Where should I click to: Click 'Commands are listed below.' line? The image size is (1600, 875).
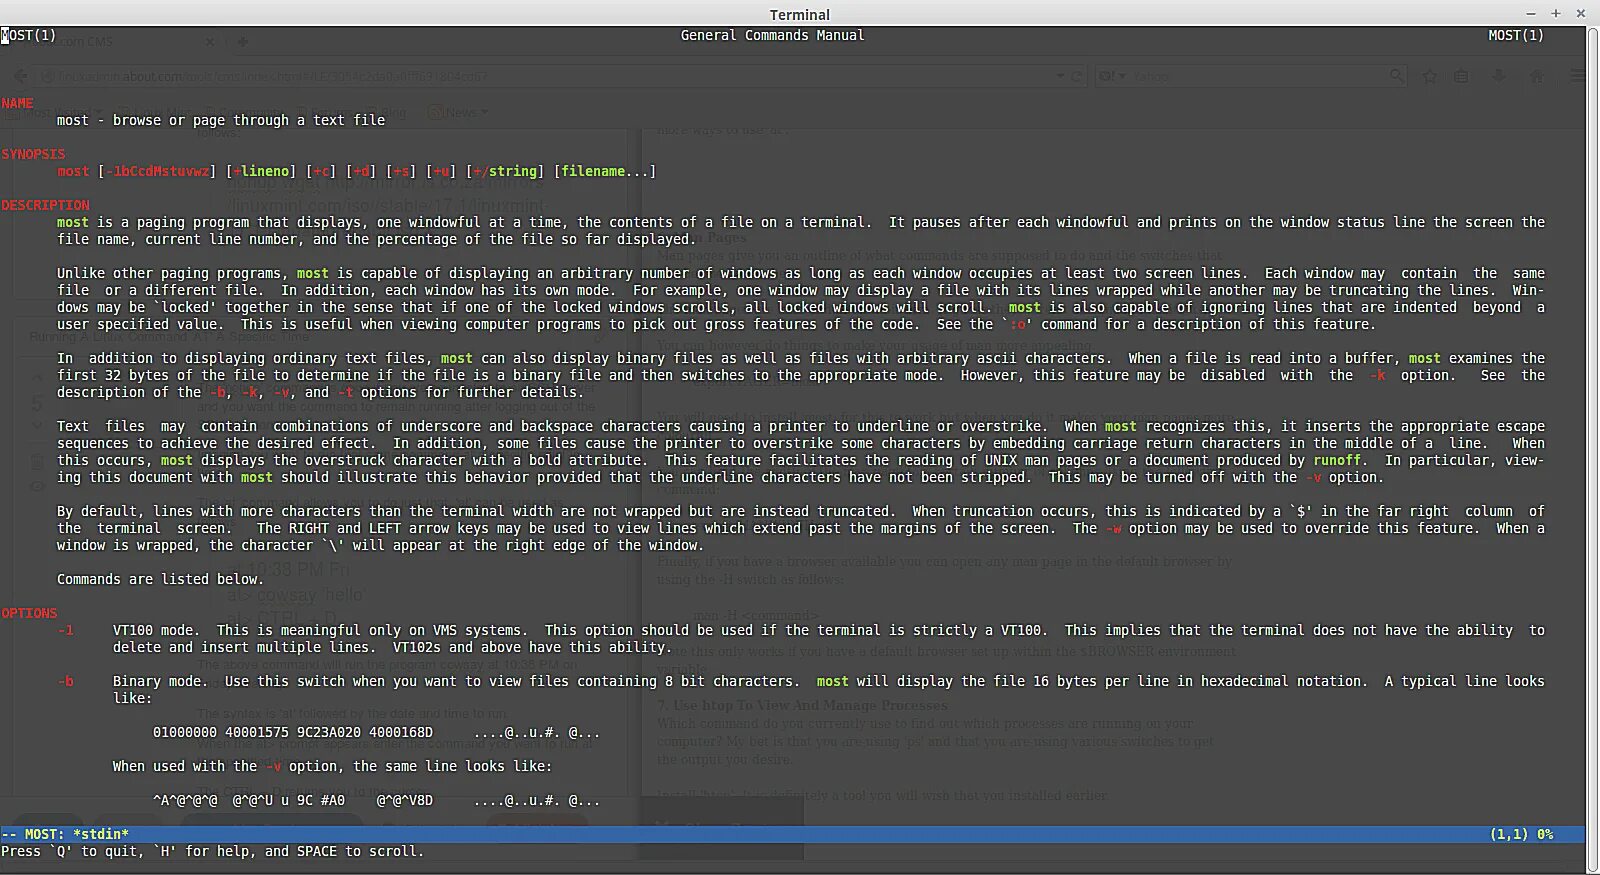160,579
